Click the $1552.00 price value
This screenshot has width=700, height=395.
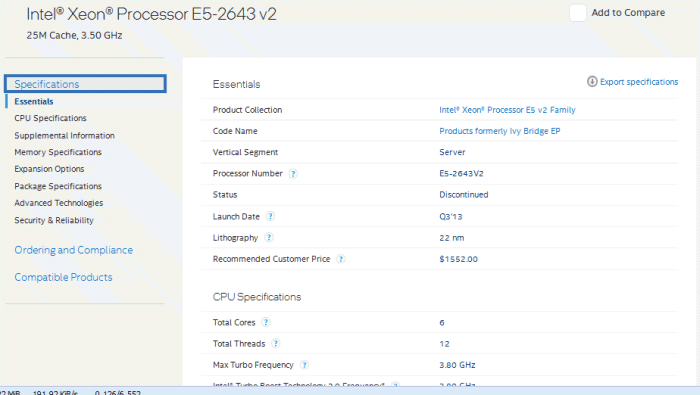458,259
